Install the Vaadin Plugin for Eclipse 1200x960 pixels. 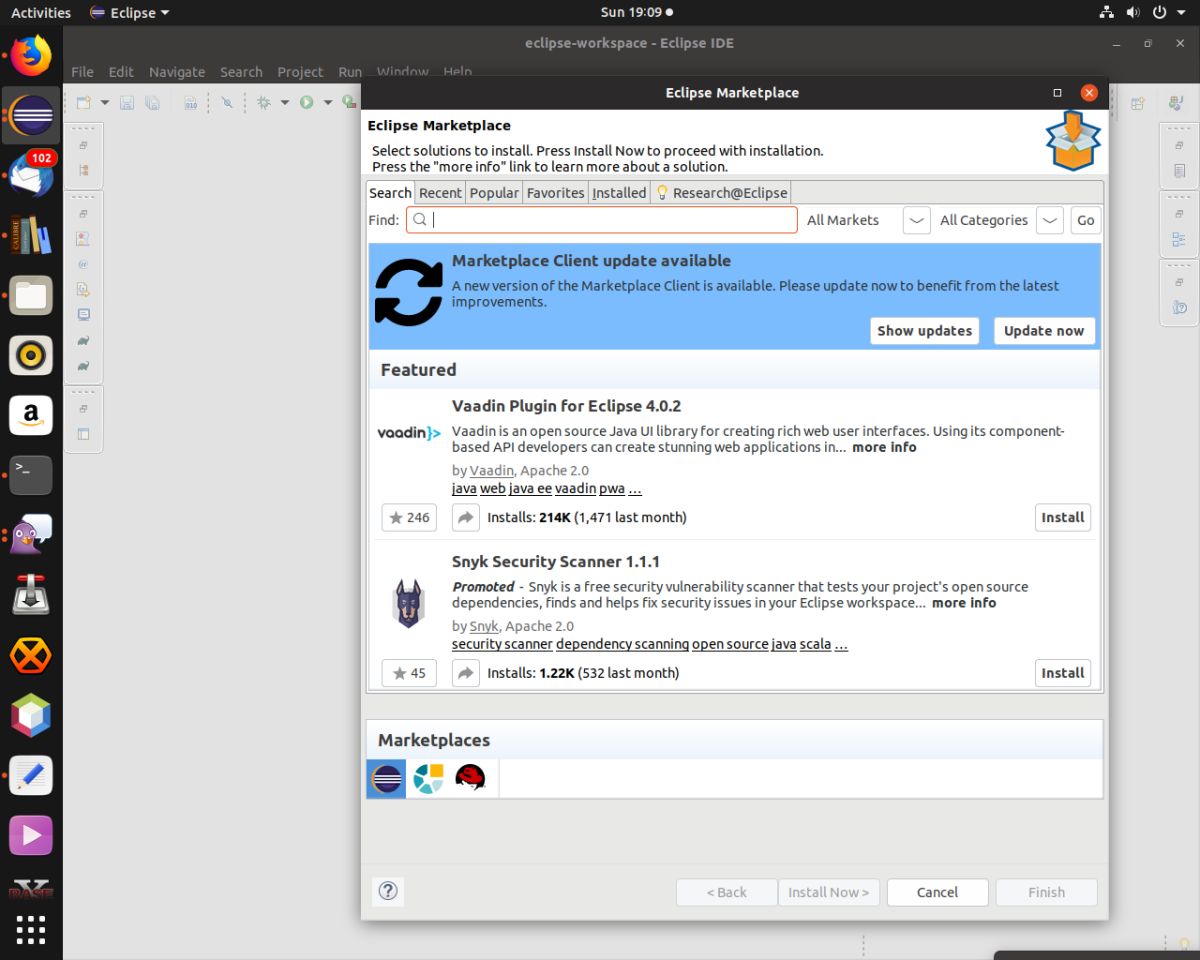(1062, 517)
